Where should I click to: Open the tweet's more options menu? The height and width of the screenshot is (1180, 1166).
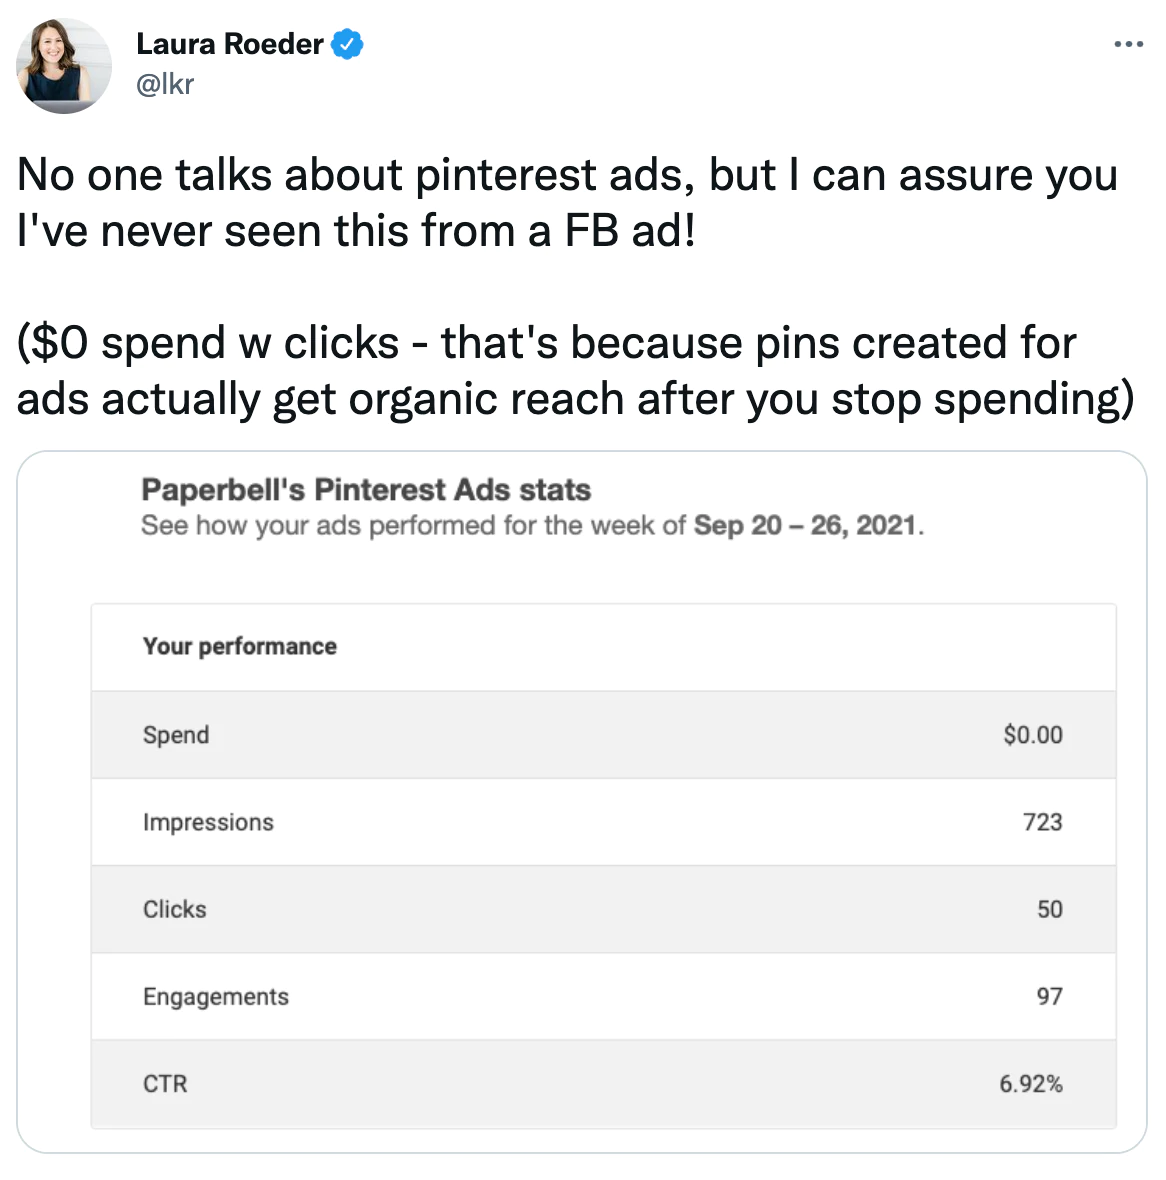coord(1128,44)
